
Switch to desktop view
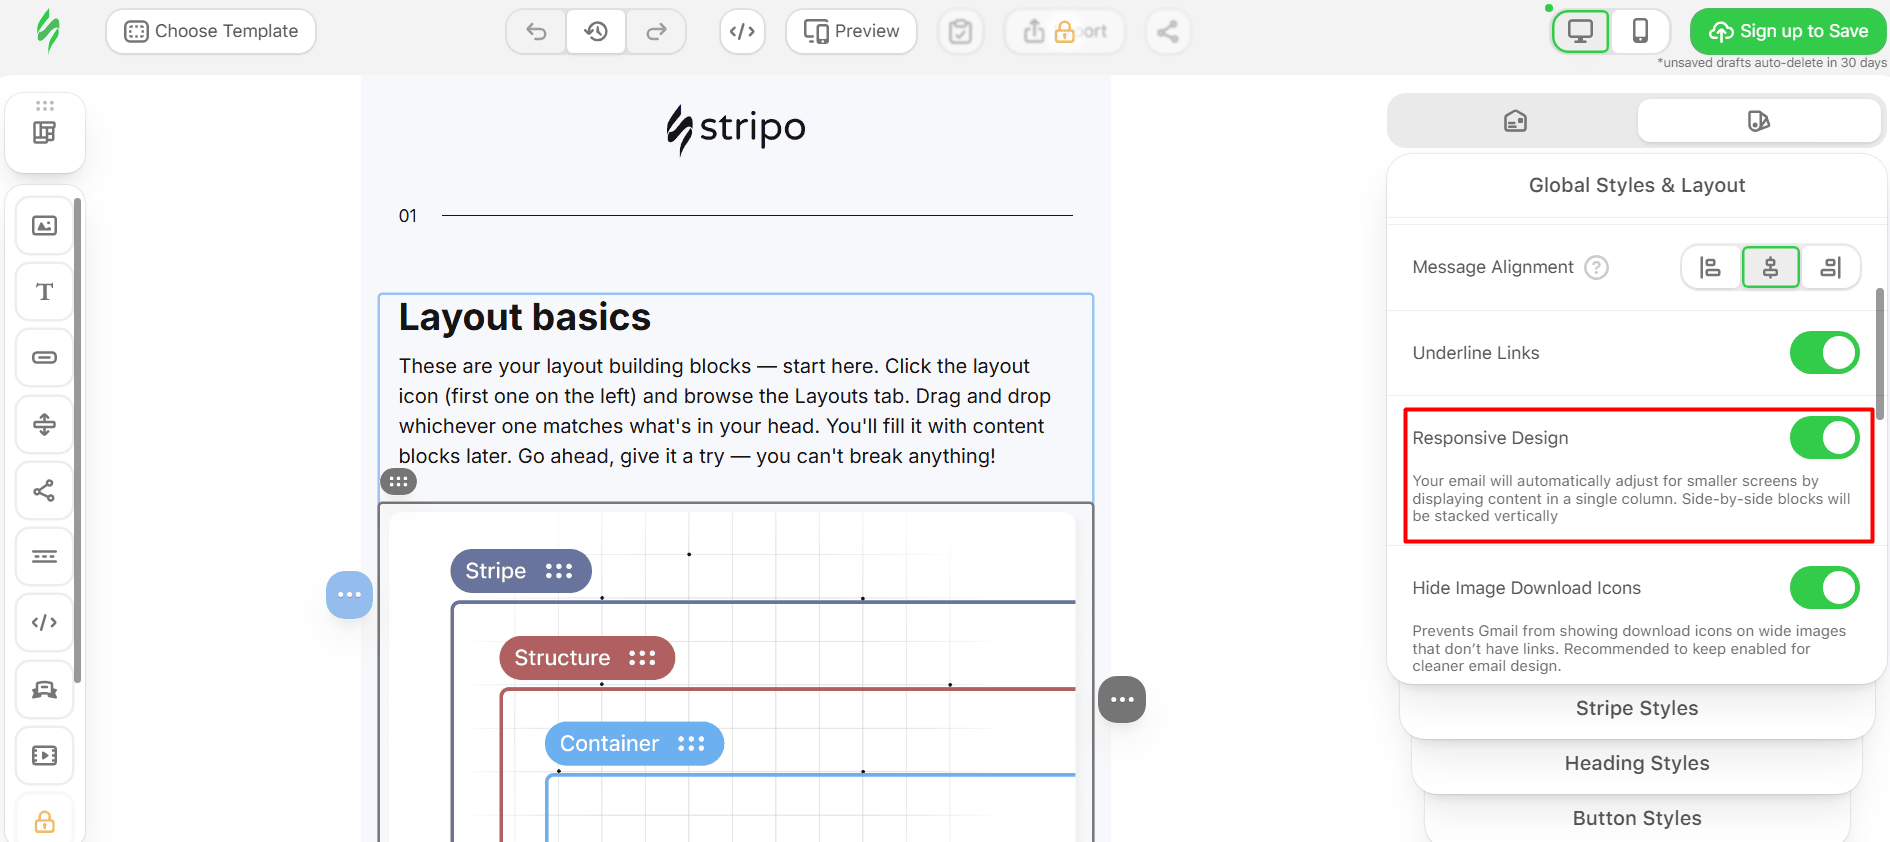(1580, 31)
